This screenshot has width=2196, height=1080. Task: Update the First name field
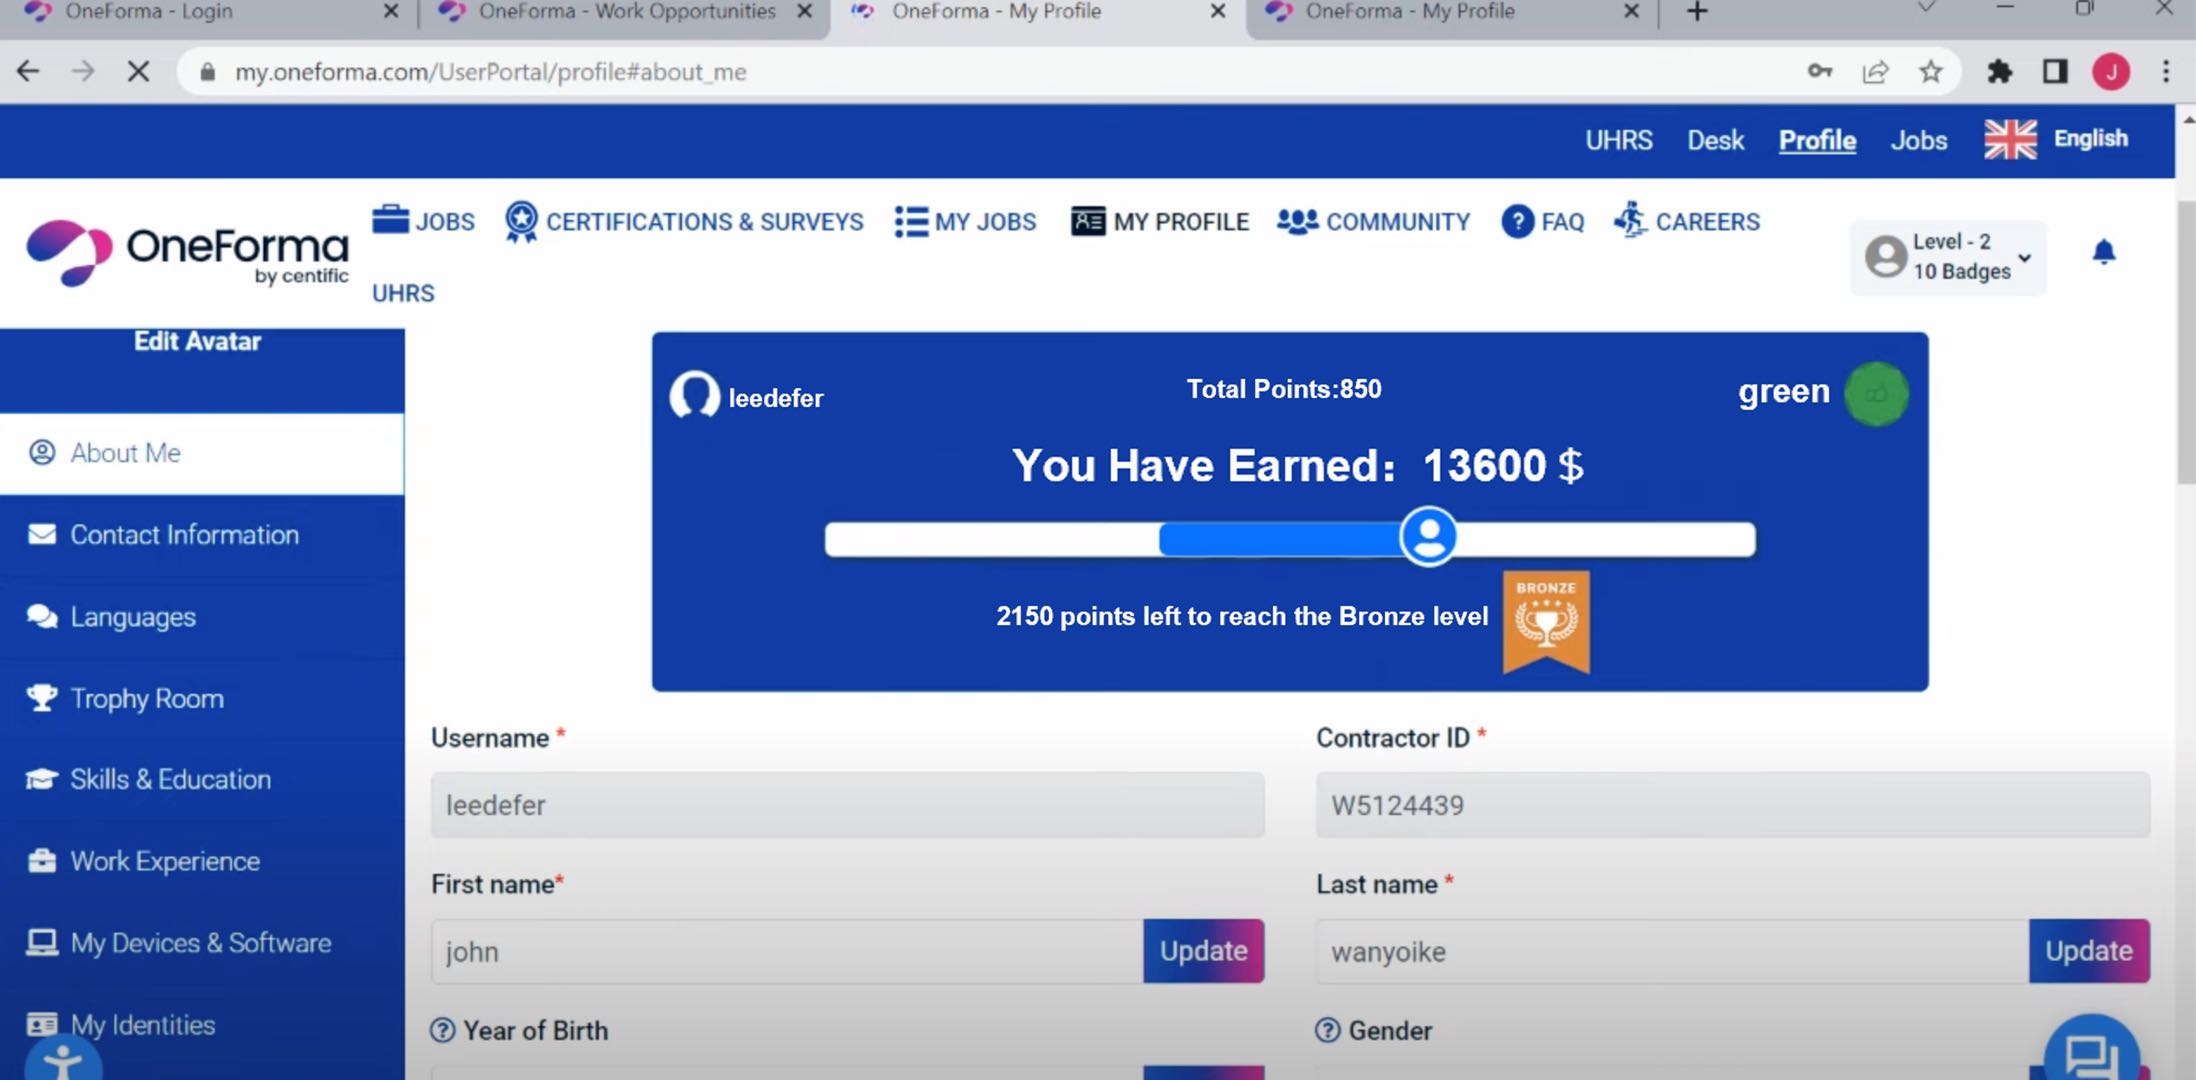tap(1203, 951)
